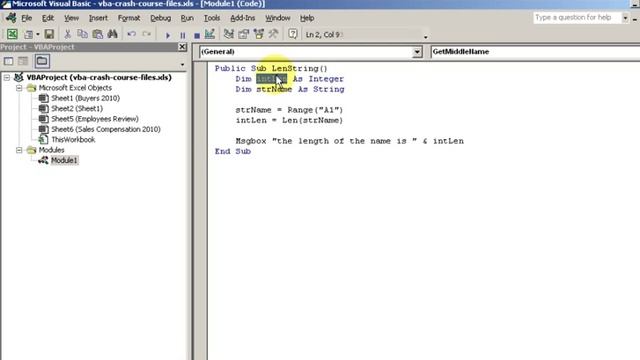640x360 pixels.
Task: Click the Paste clipboard icon
Action: pos(98,34)
